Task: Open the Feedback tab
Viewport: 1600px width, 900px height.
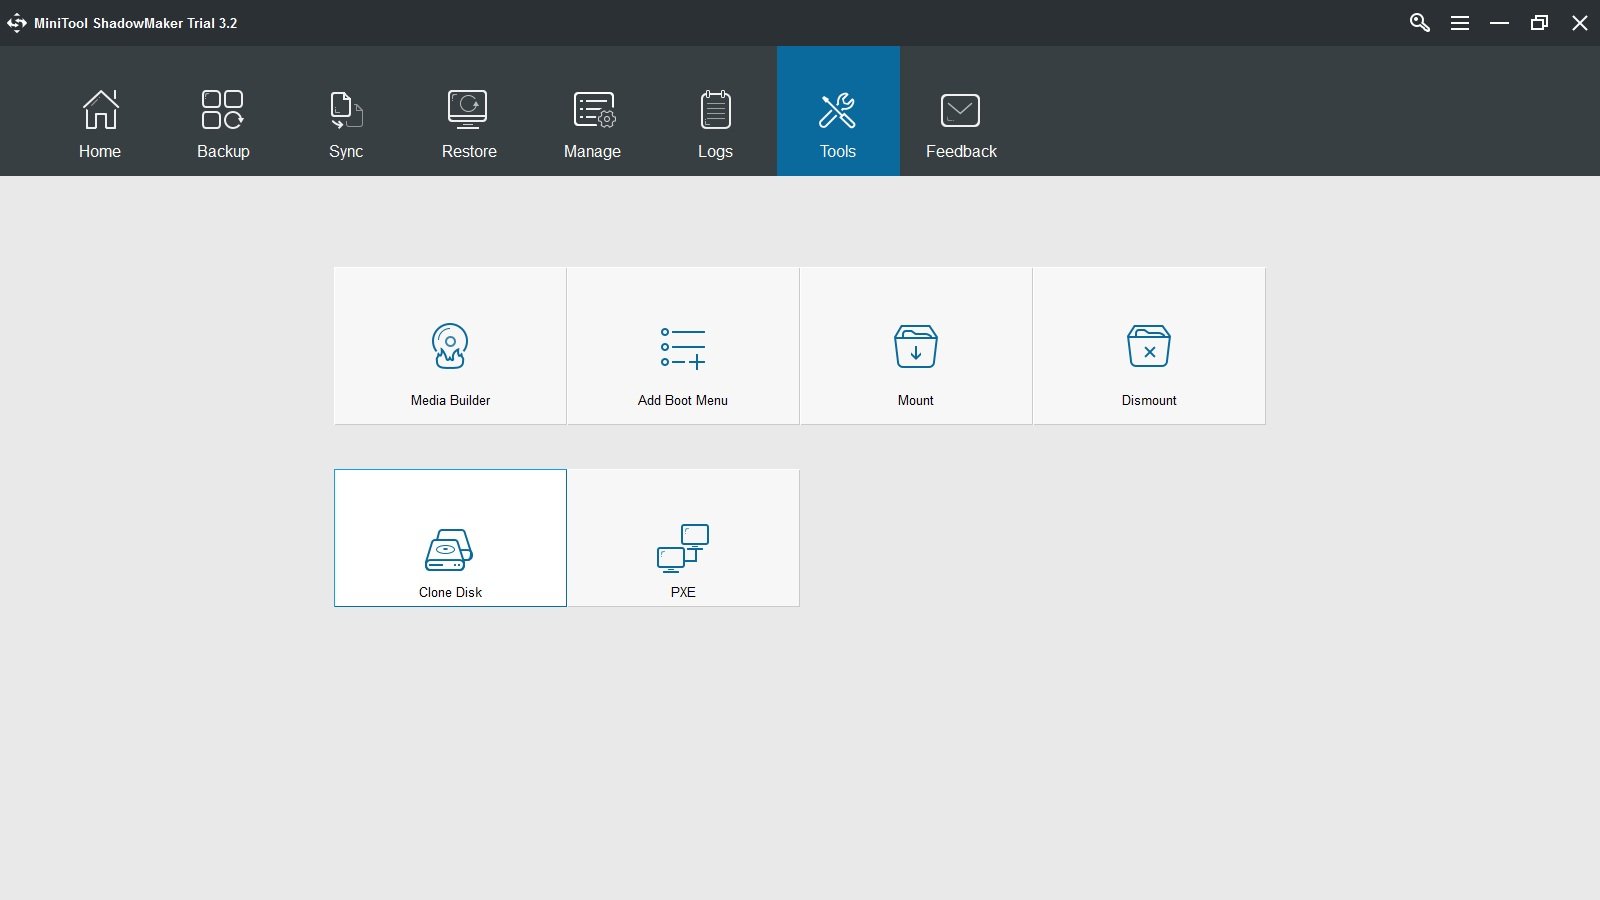Action: [961, 111]
